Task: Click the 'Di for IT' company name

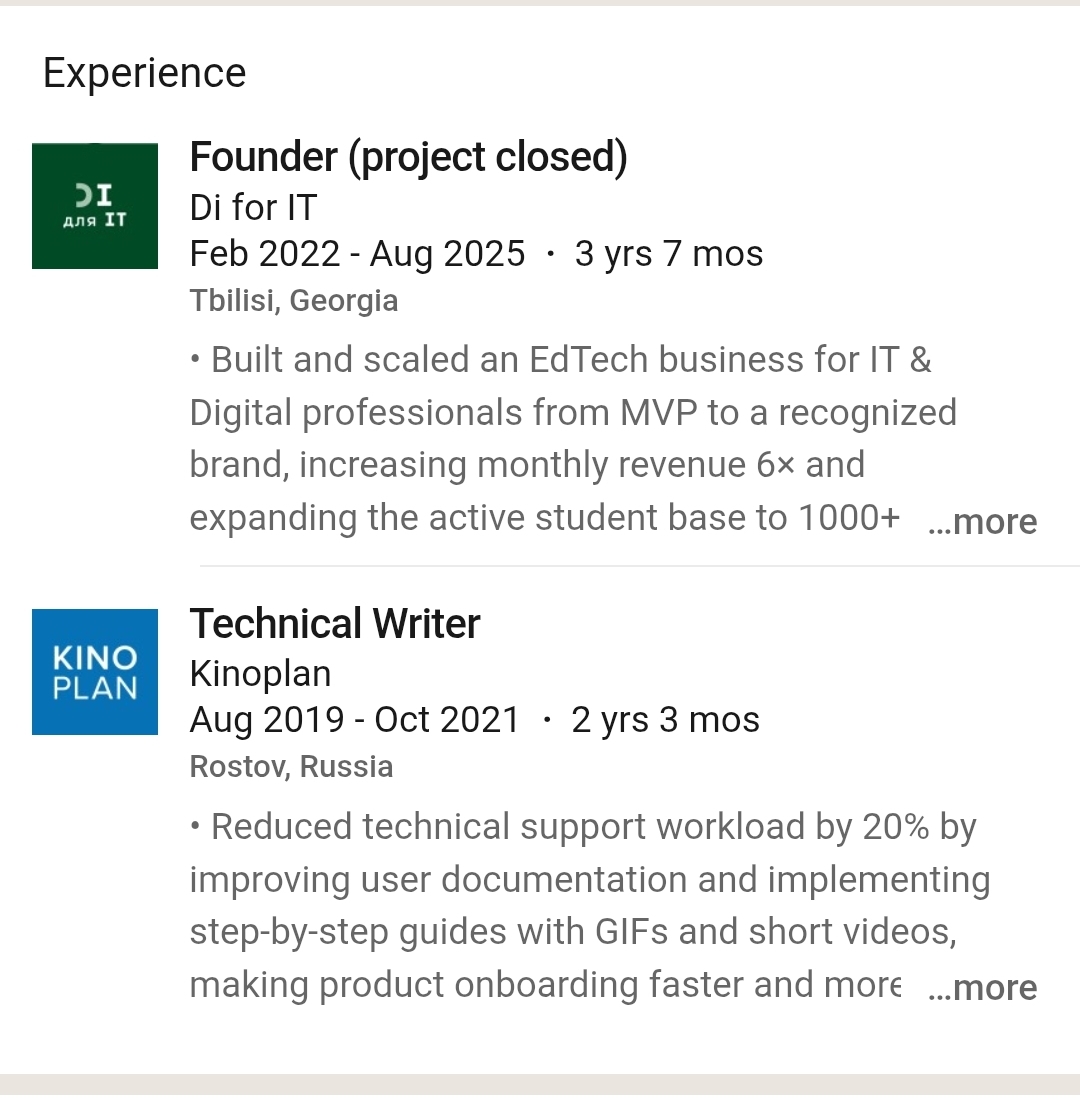Action: tap(253, 208)
